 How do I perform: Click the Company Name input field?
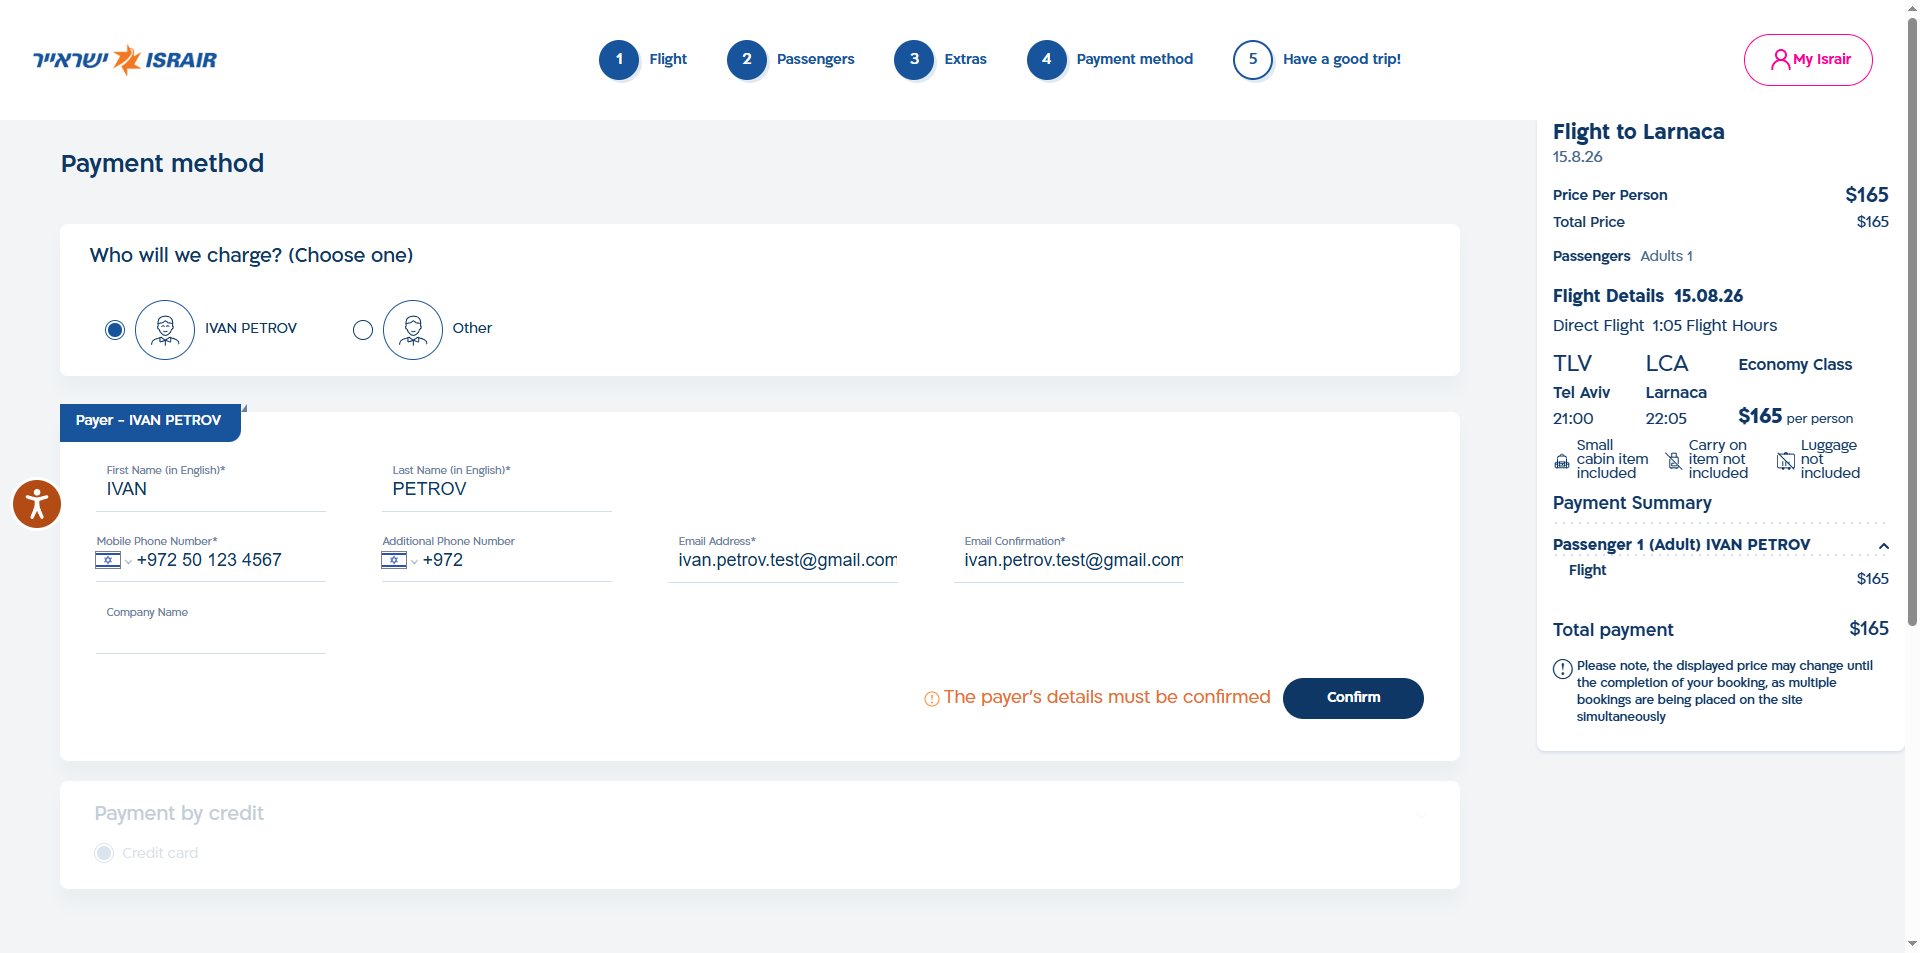pos(211,635)
